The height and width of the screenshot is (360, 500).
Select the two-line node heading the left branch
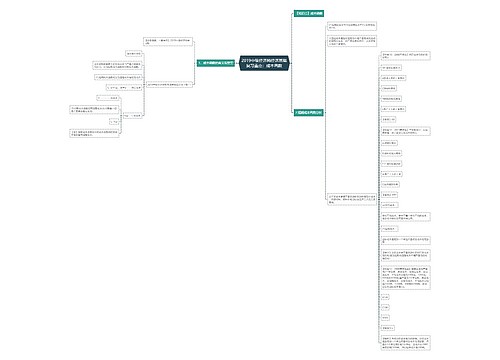pyautogui.click(x=168, y=41)
